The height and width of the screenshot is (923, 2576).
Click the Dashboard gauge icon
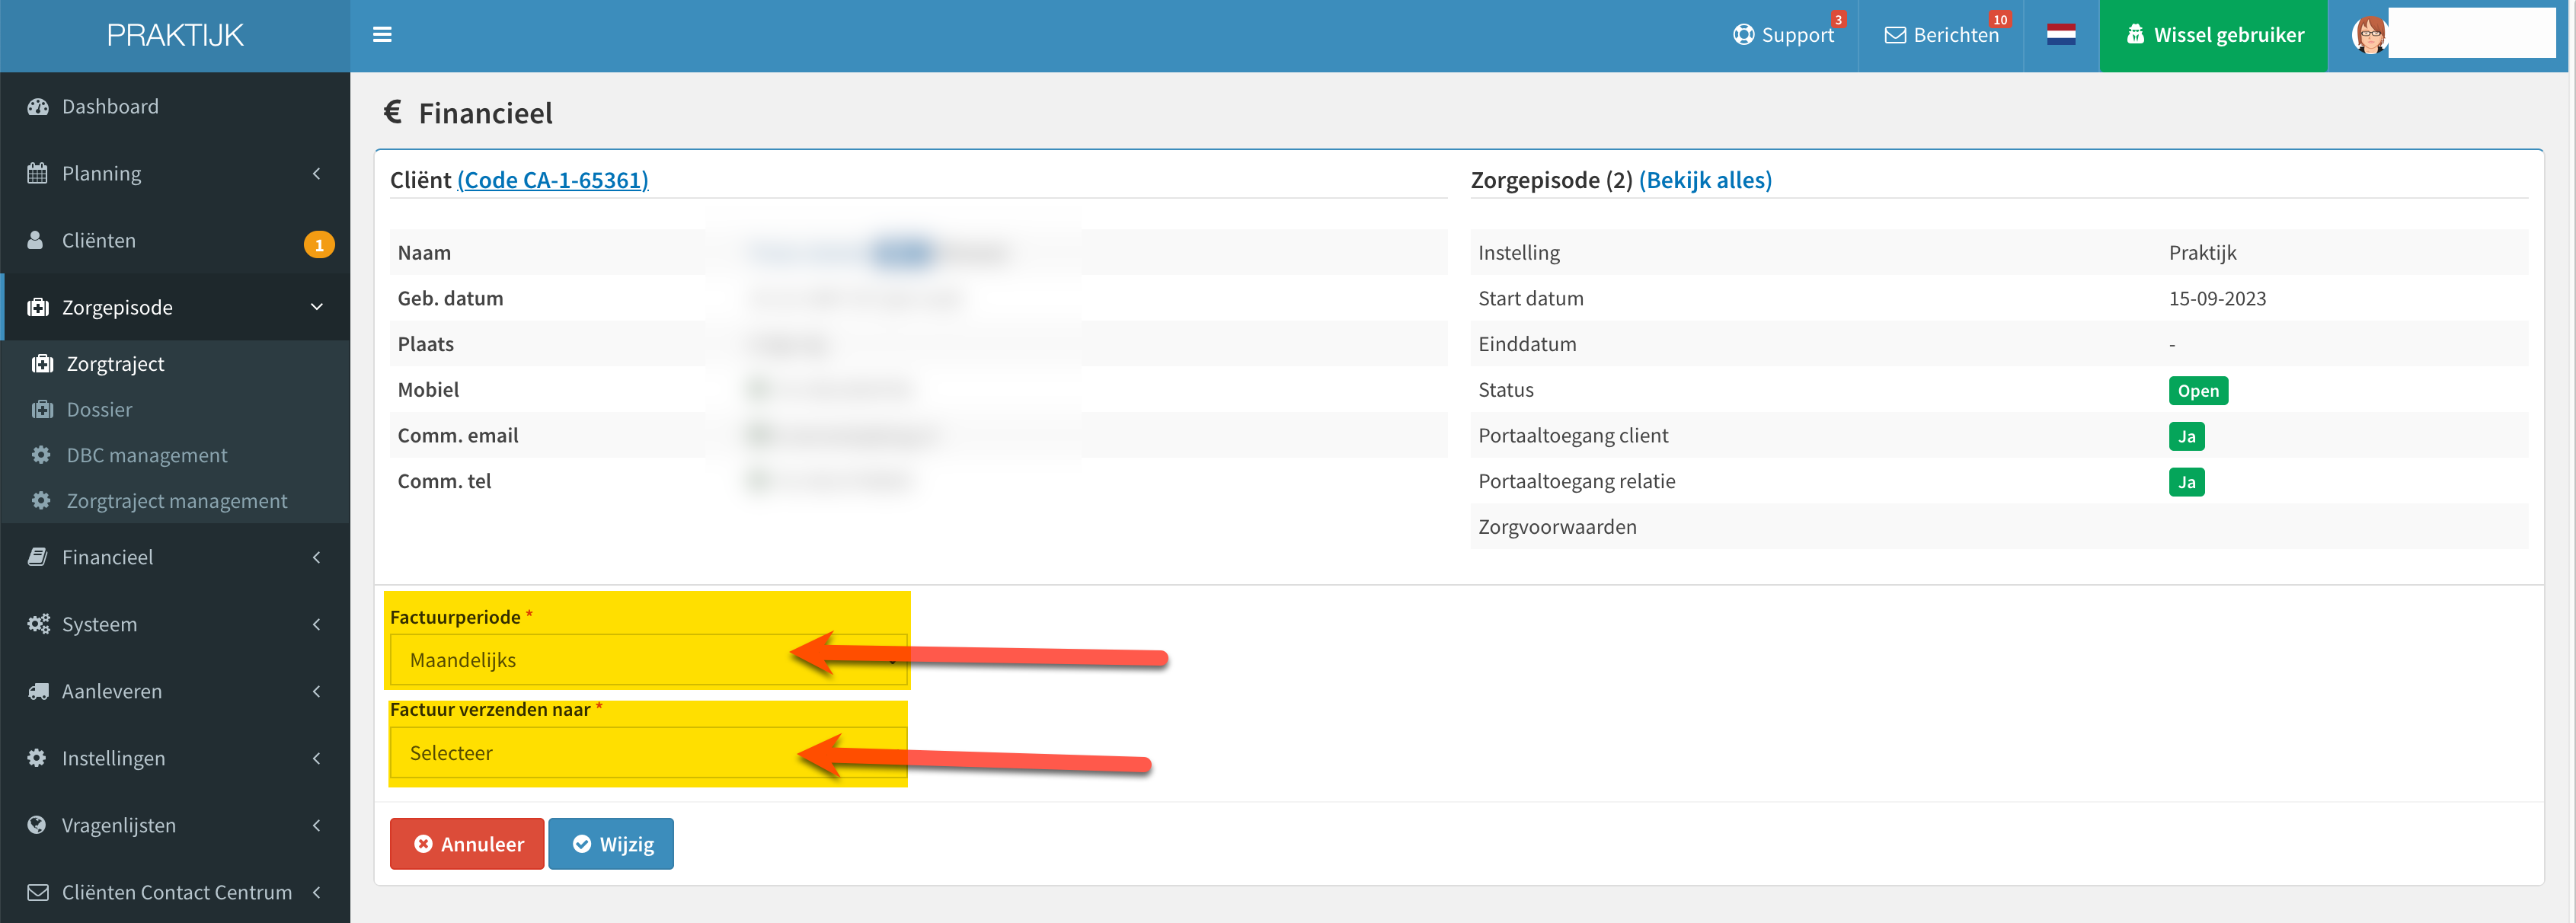(38, 107)
